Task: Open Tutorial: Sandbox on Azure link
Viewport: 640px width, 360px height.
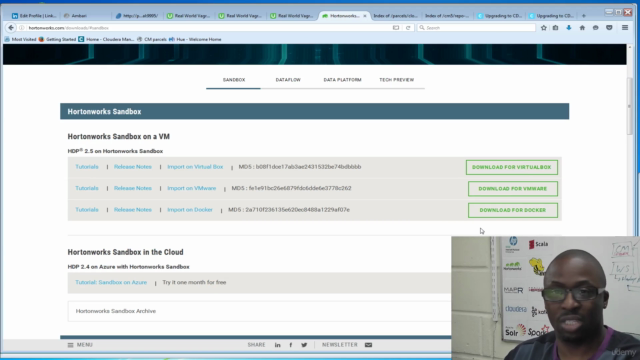Action: 111,282
